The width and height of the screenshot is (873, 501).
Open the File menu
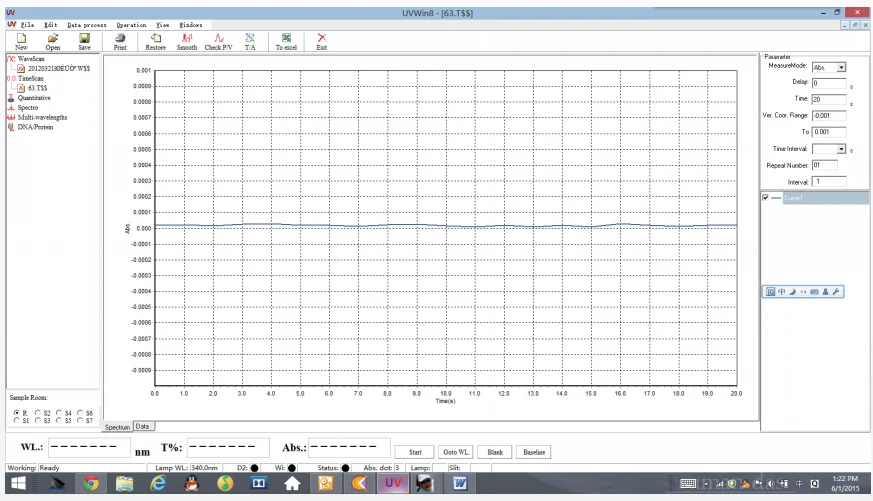tap(27, 25)
